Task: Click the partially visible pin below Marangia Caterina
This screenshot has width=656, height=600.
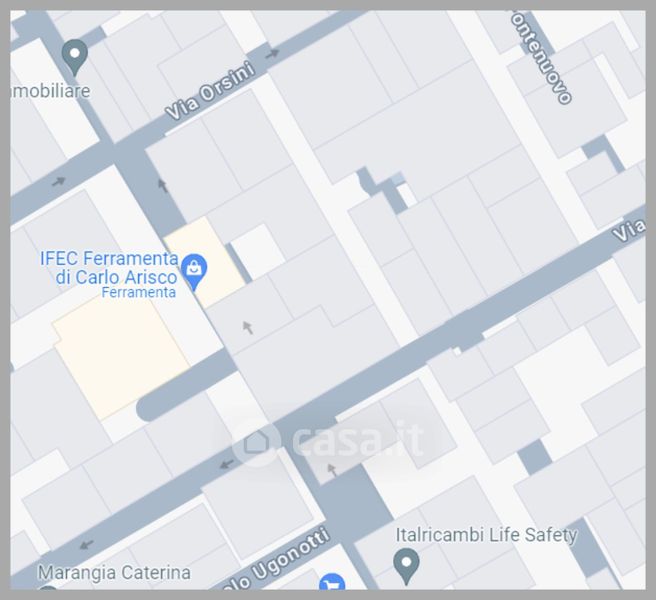Action: pos(47,587)
